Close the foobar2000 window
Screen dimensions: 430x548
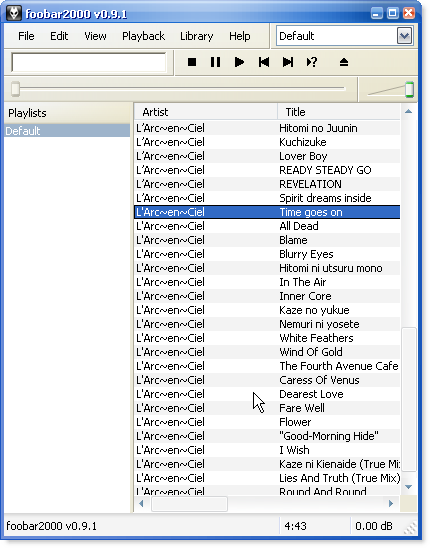(409, 14)
